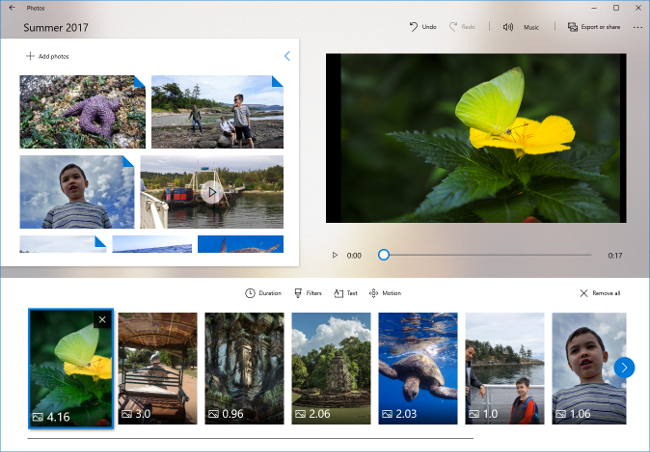650x452 pixels.
Task: Open the Music options
Action: tap(521, 27)
